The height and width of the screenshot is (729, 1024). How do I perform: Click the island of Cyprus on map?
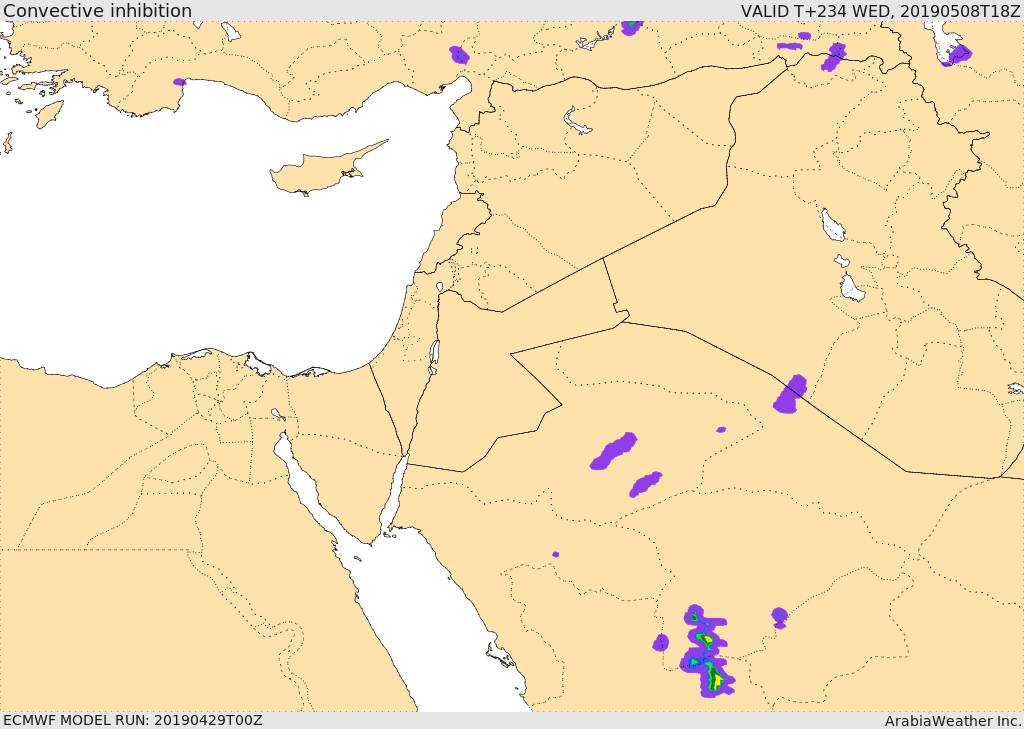point(325,170)
